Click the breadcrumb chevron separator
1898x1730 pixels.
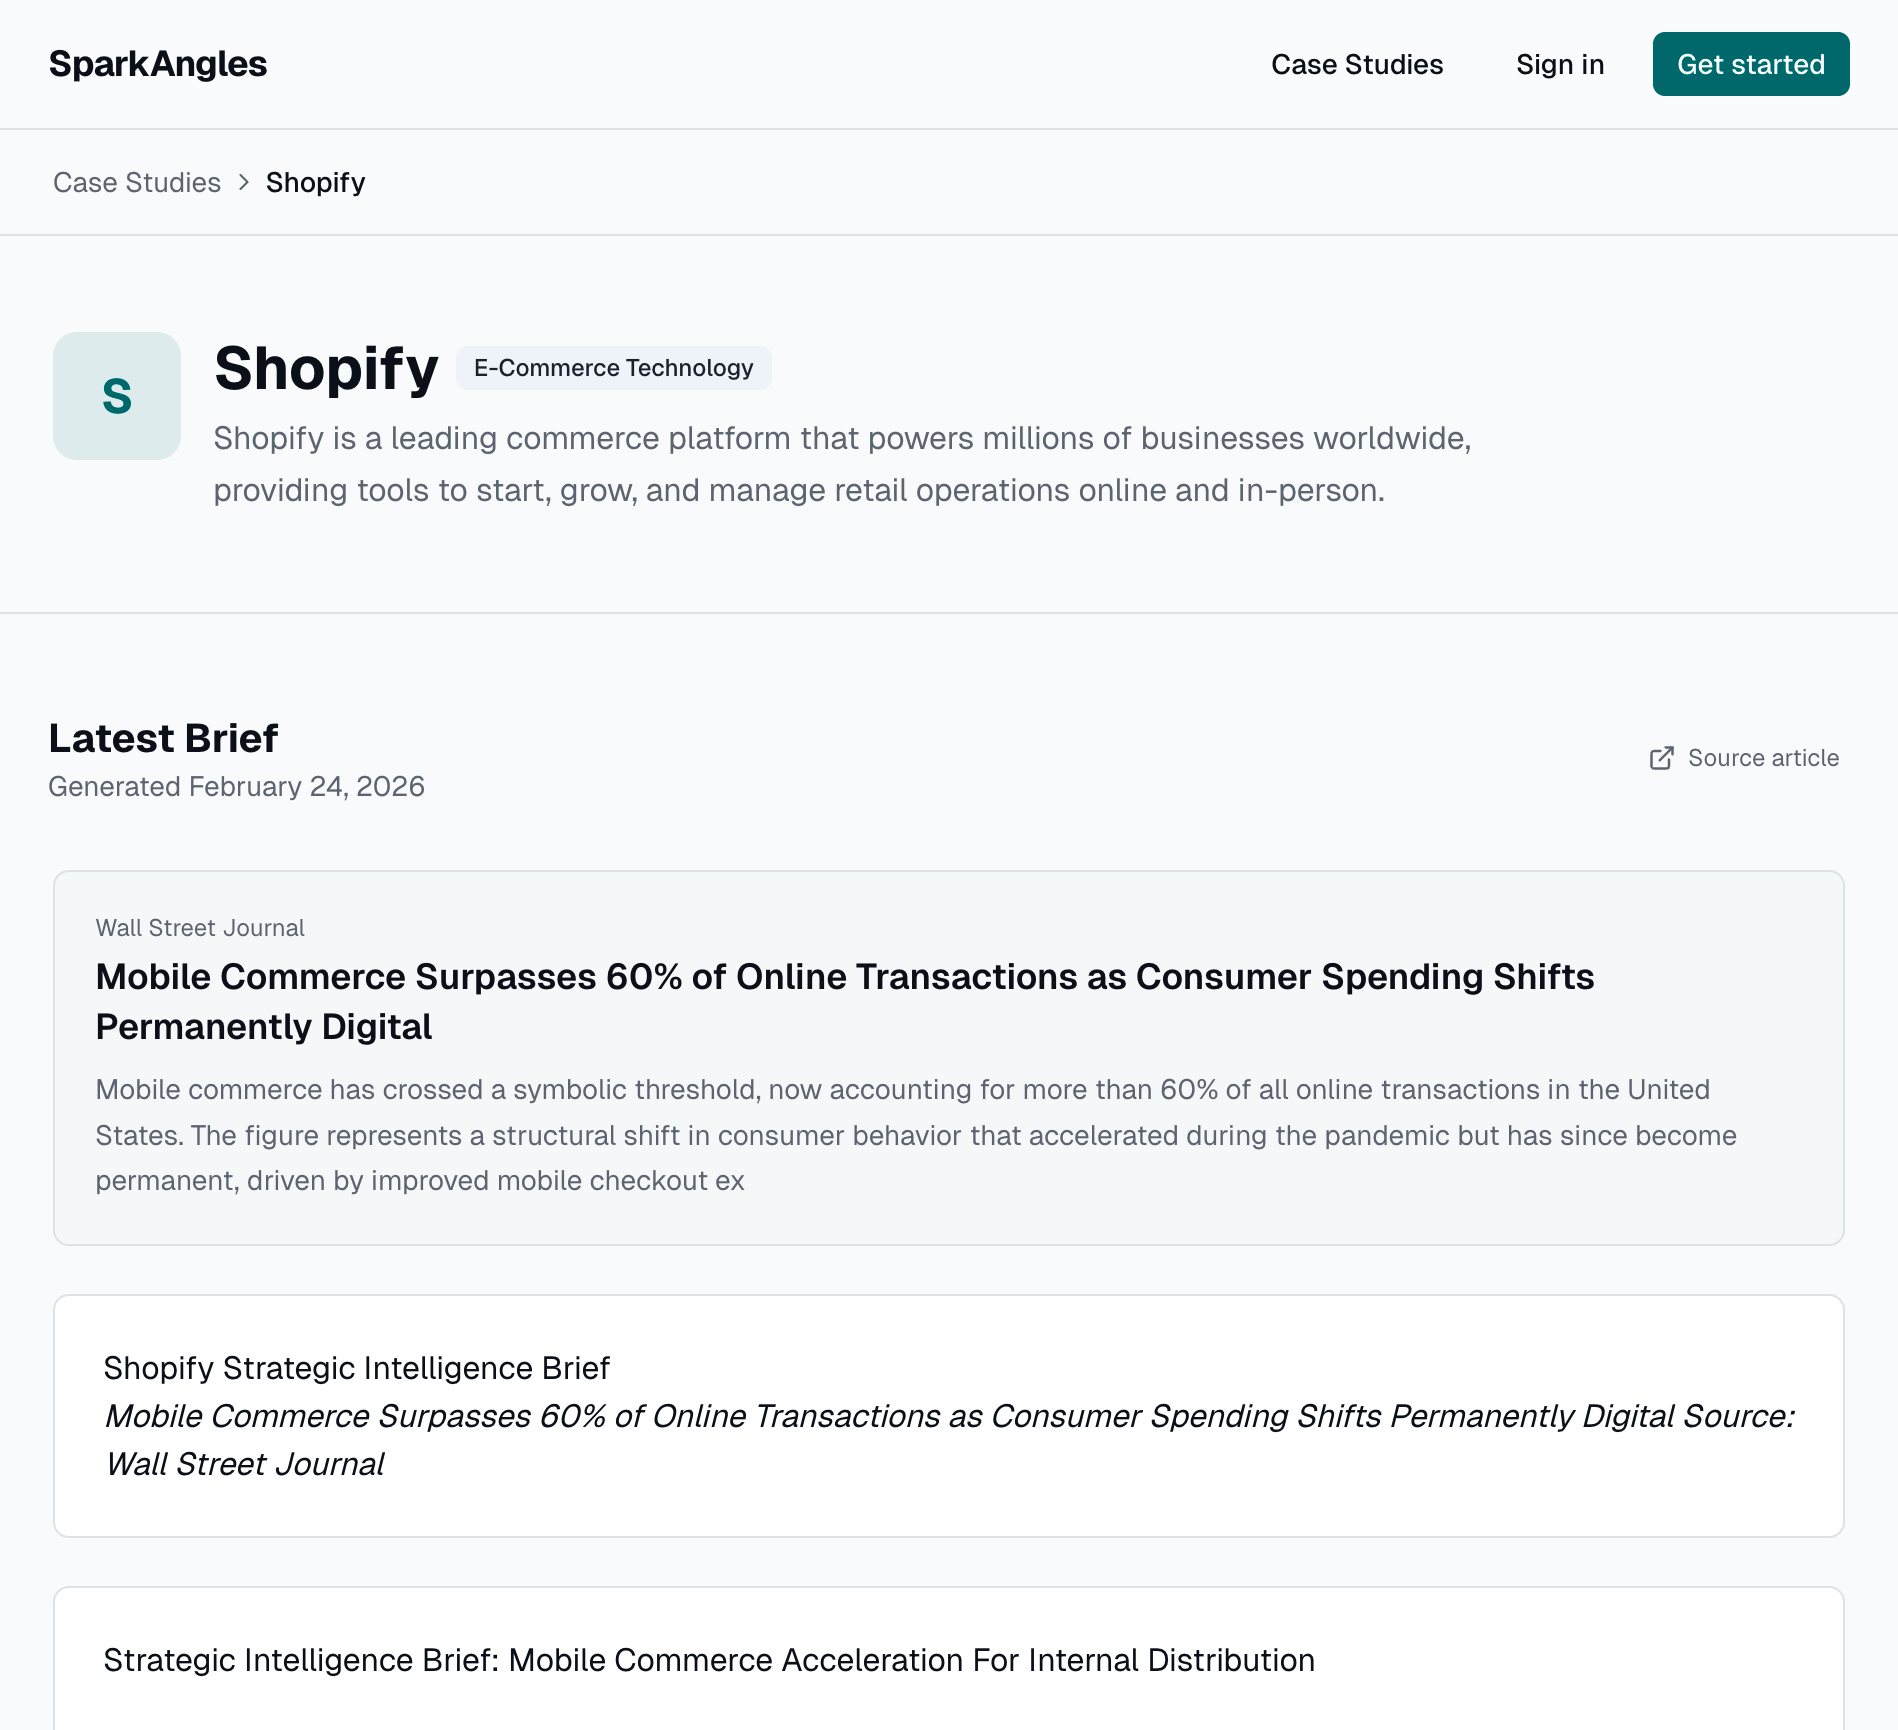coord(243,182)
